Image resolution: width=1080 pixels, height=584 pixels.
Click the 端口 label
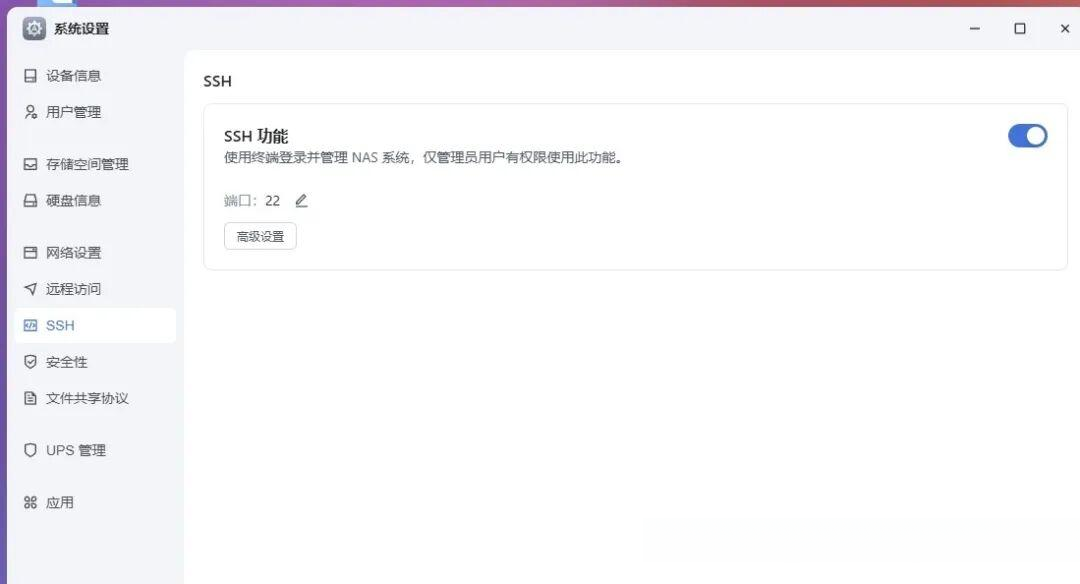(240, 200)
